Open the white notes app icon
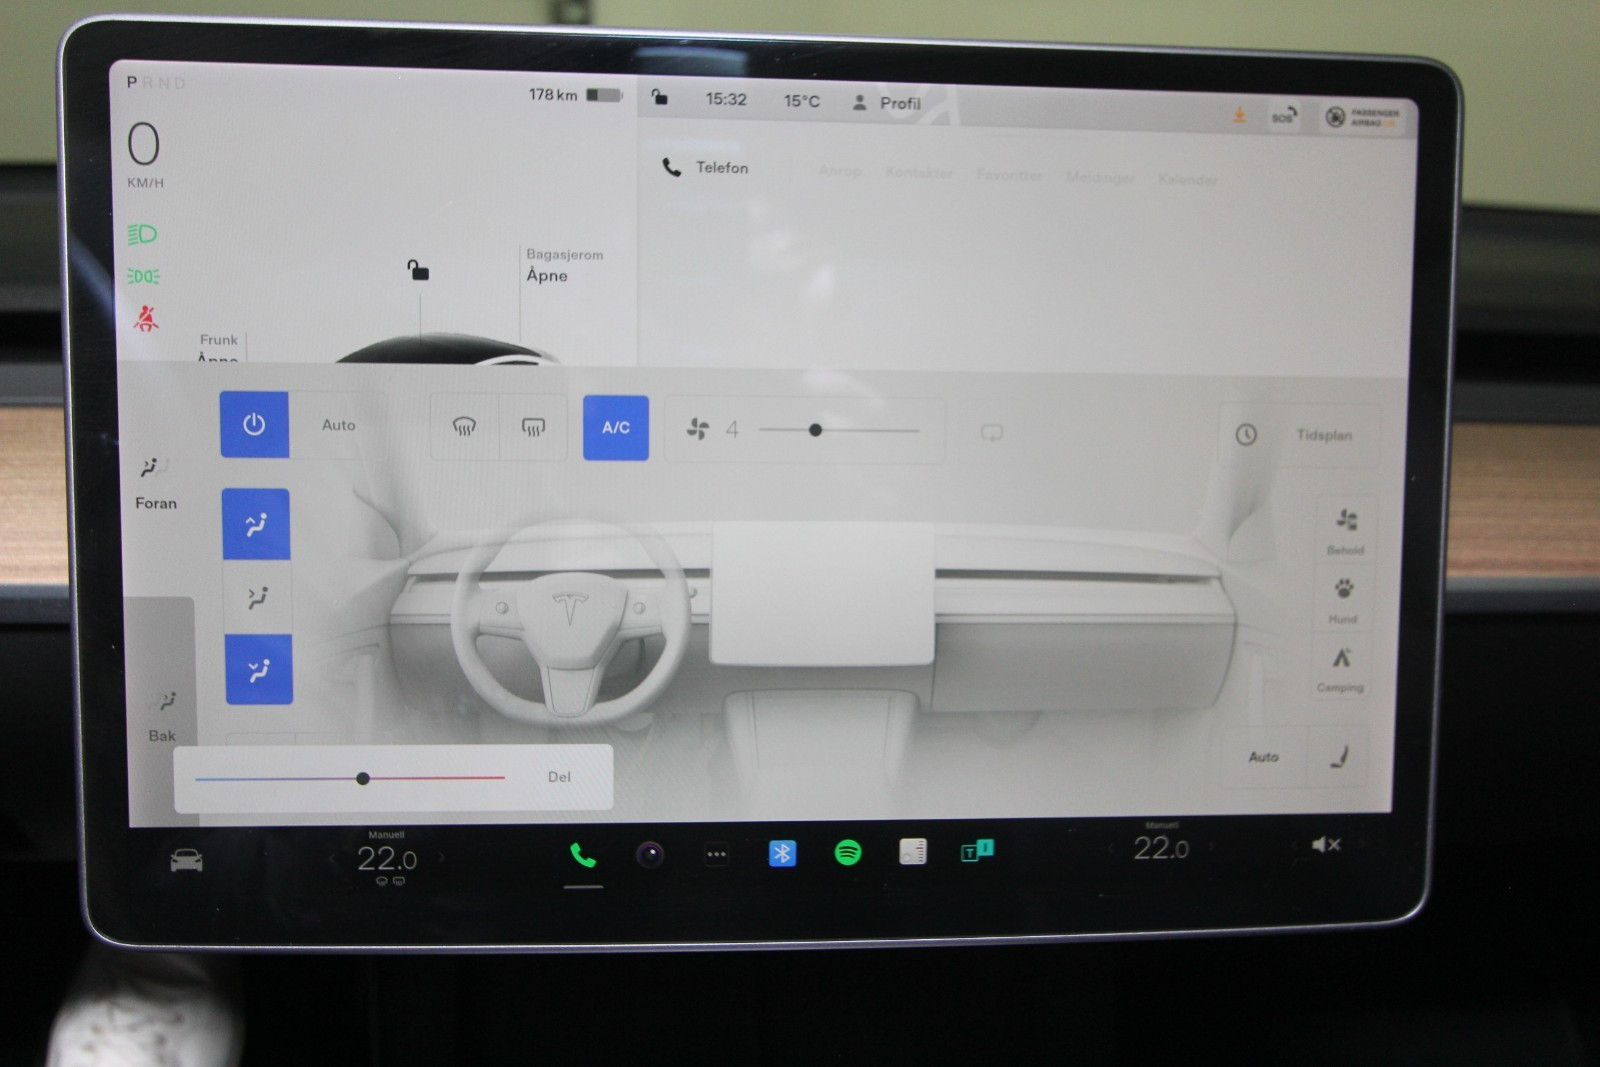Screen dimensions: 1600x1067 point(913,851)
